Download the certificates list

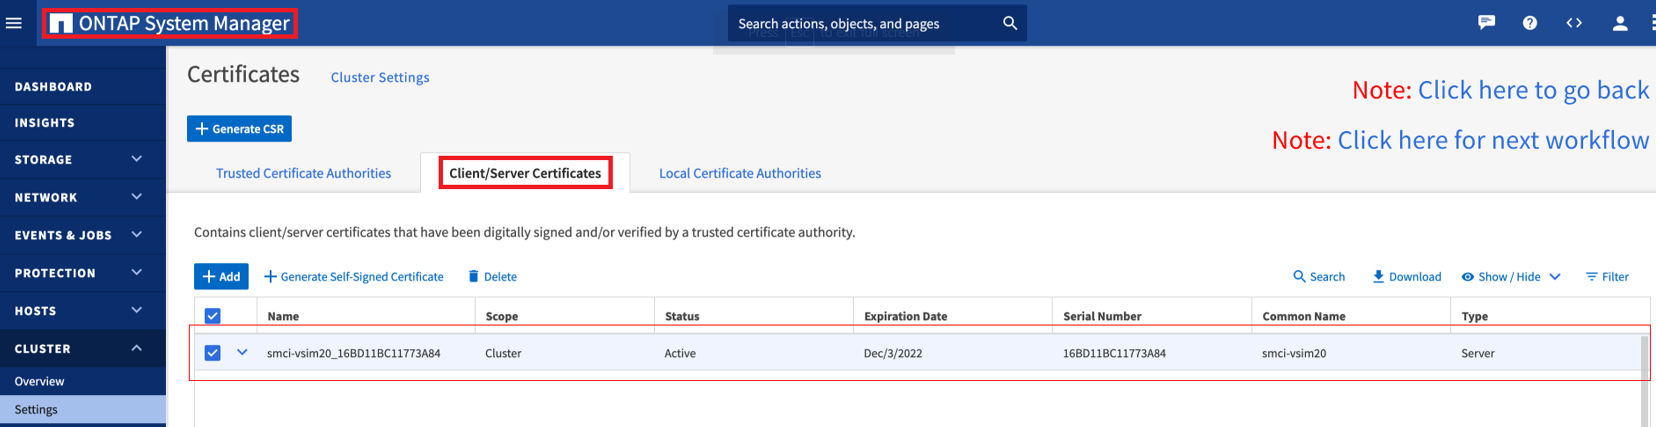point(1406,276)
